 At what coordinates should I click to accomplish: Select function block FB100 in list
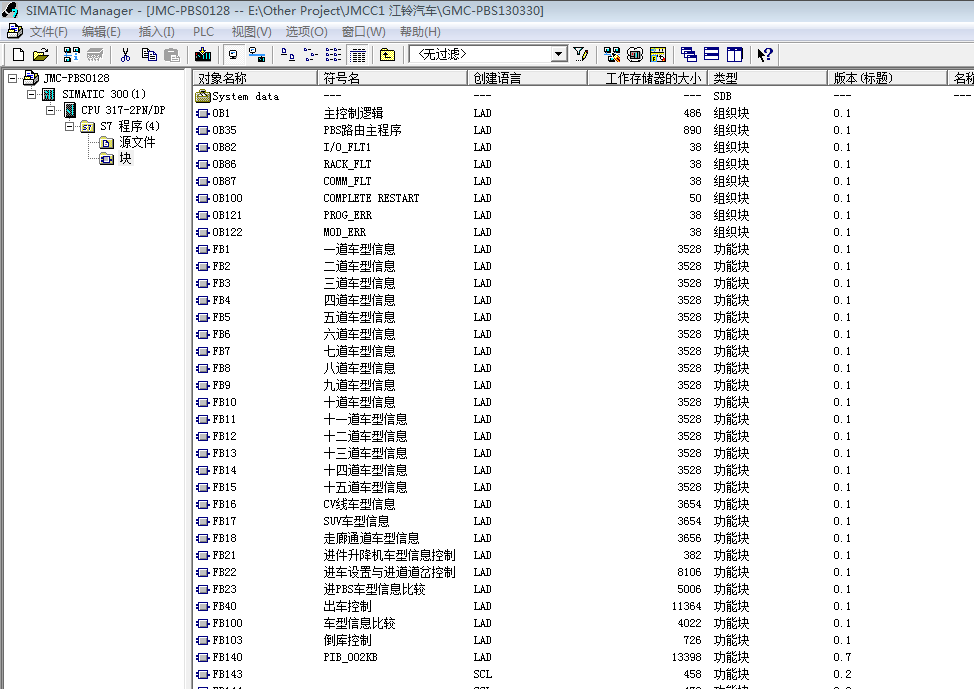219,623
